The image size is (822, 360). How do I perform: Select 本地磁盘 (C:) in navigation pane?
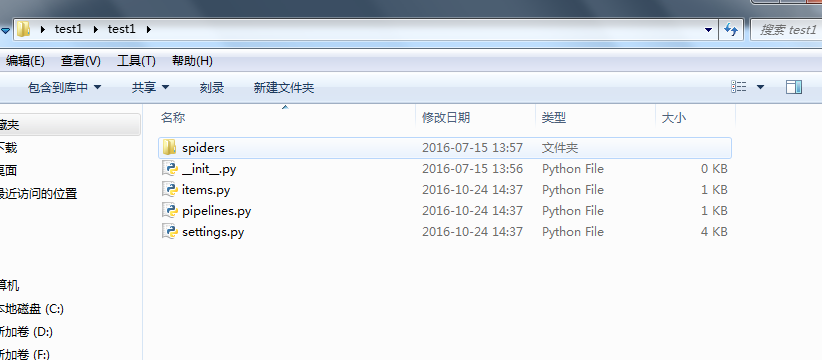pyautogui.click(x=31, y=309)
